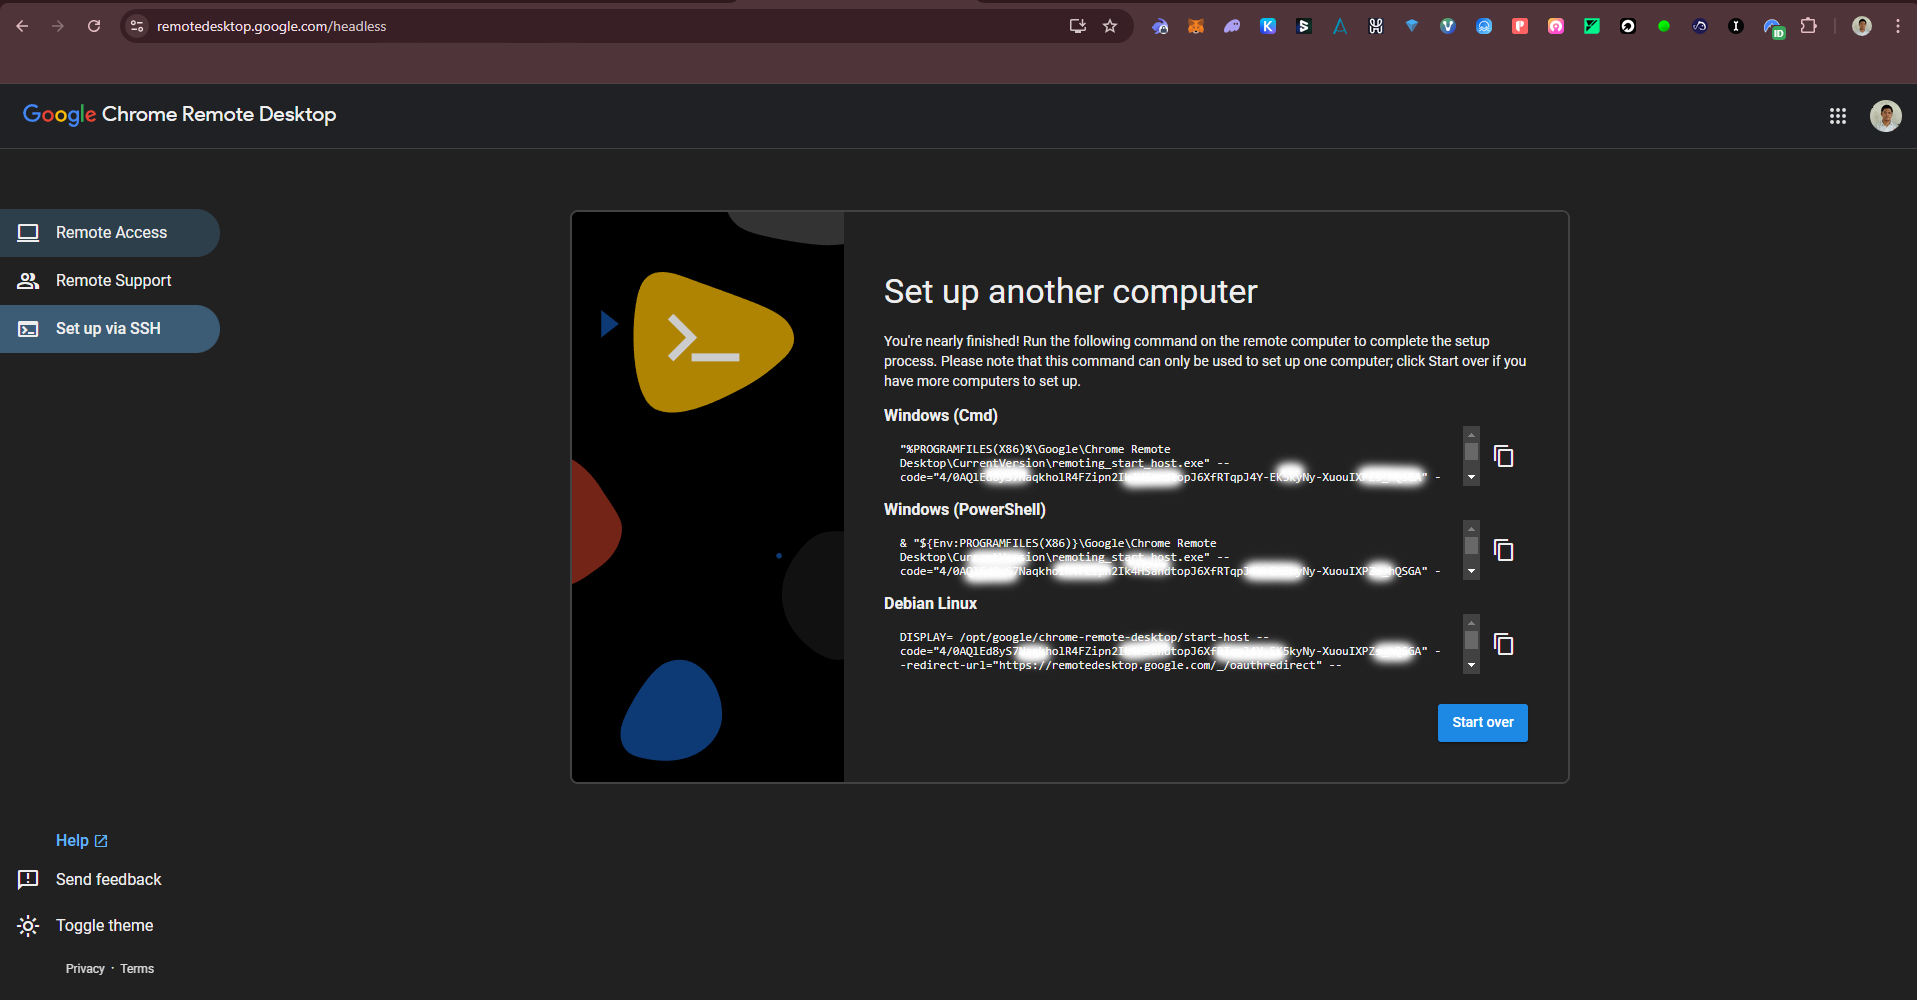
Task: Click the Windows (PowerShell) command text
Action: [x=1170, y=558]
